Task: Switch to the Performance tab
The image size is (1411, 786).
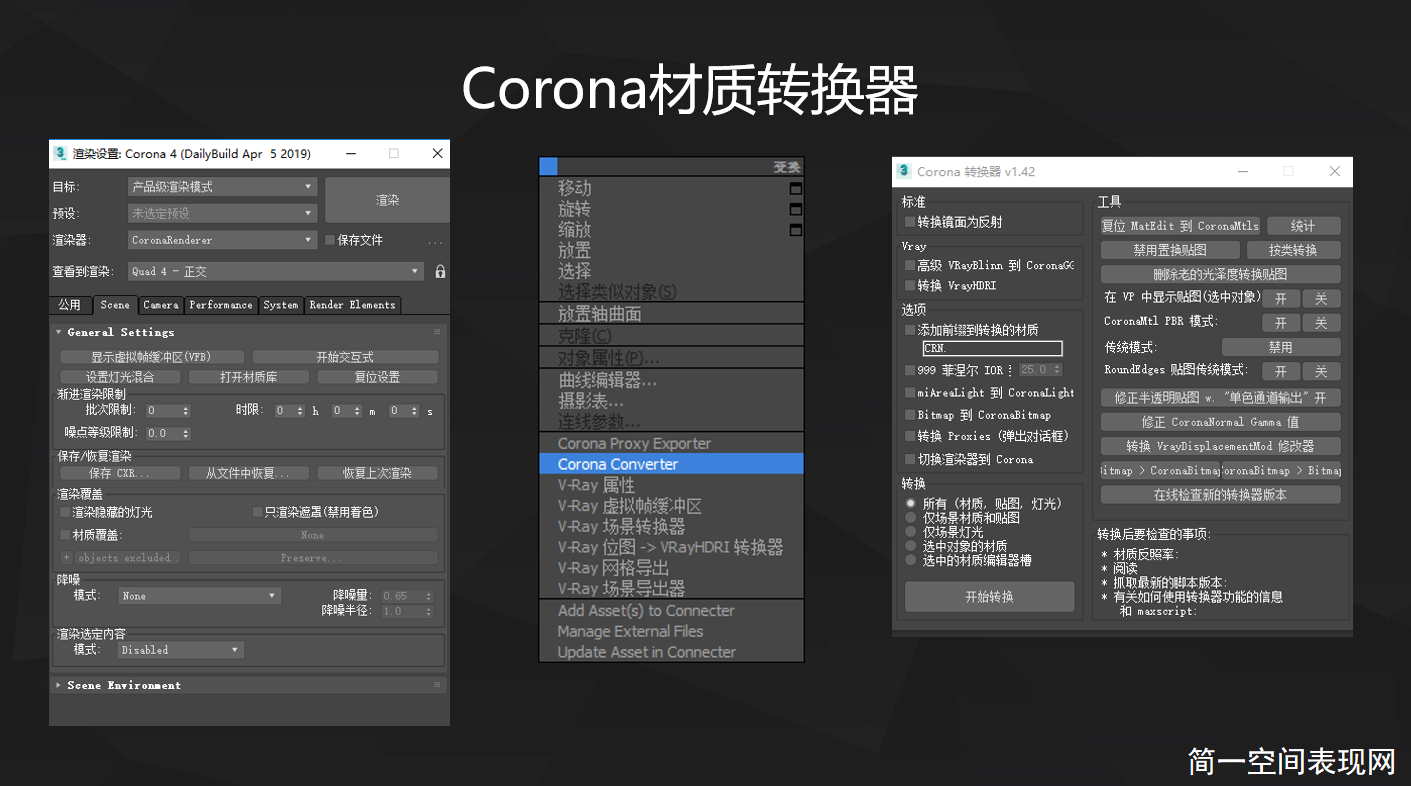Action: 221,305
